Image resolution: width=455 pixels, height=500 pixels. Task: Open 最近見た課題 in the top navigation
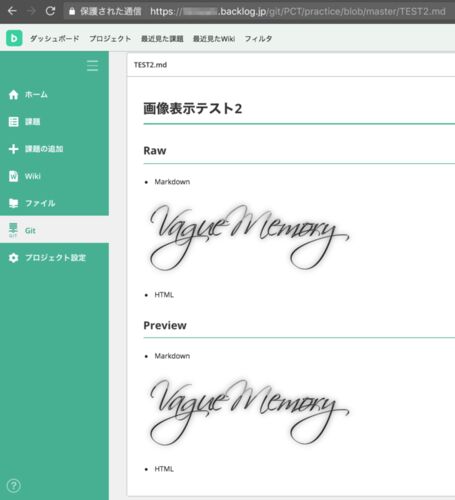[162, 39]
